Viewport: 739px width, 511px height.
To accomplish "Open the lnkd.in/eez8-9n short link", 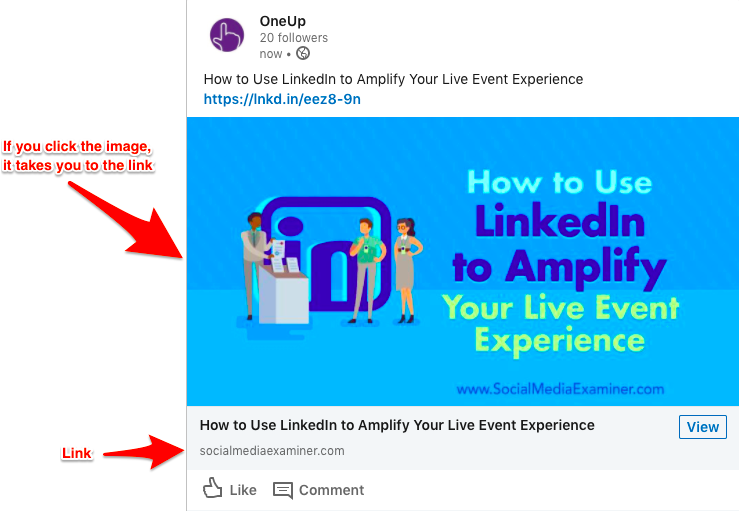I will point(282,99).
